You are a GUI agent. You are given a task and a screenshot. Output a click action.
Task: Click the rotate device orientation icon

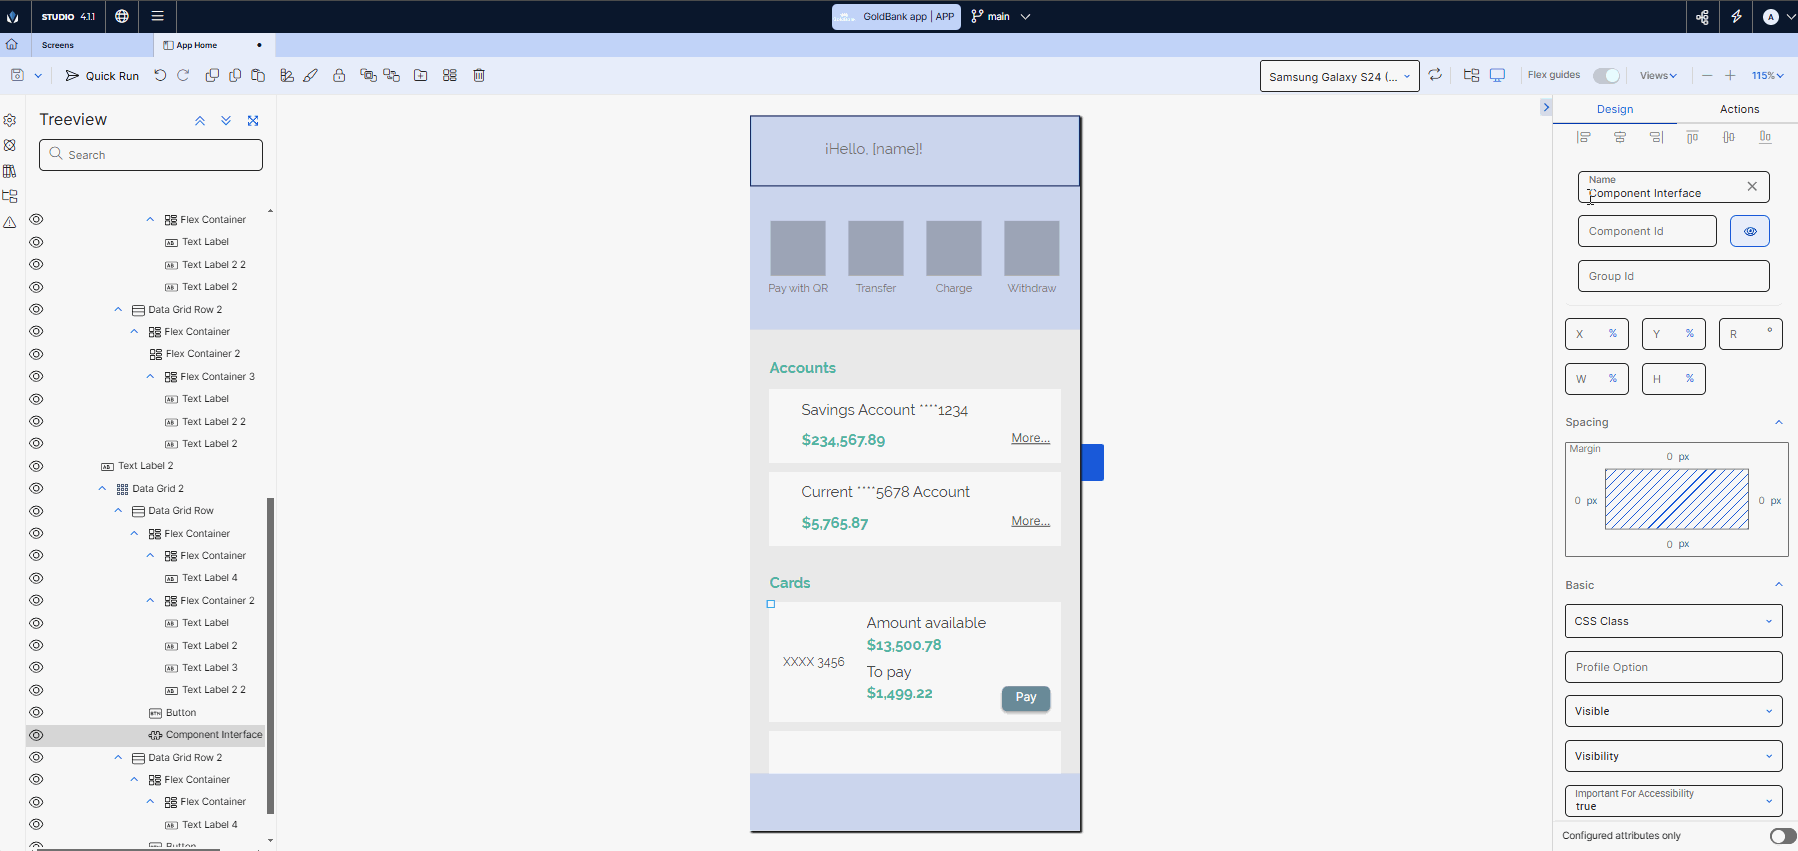(1435, 75)
